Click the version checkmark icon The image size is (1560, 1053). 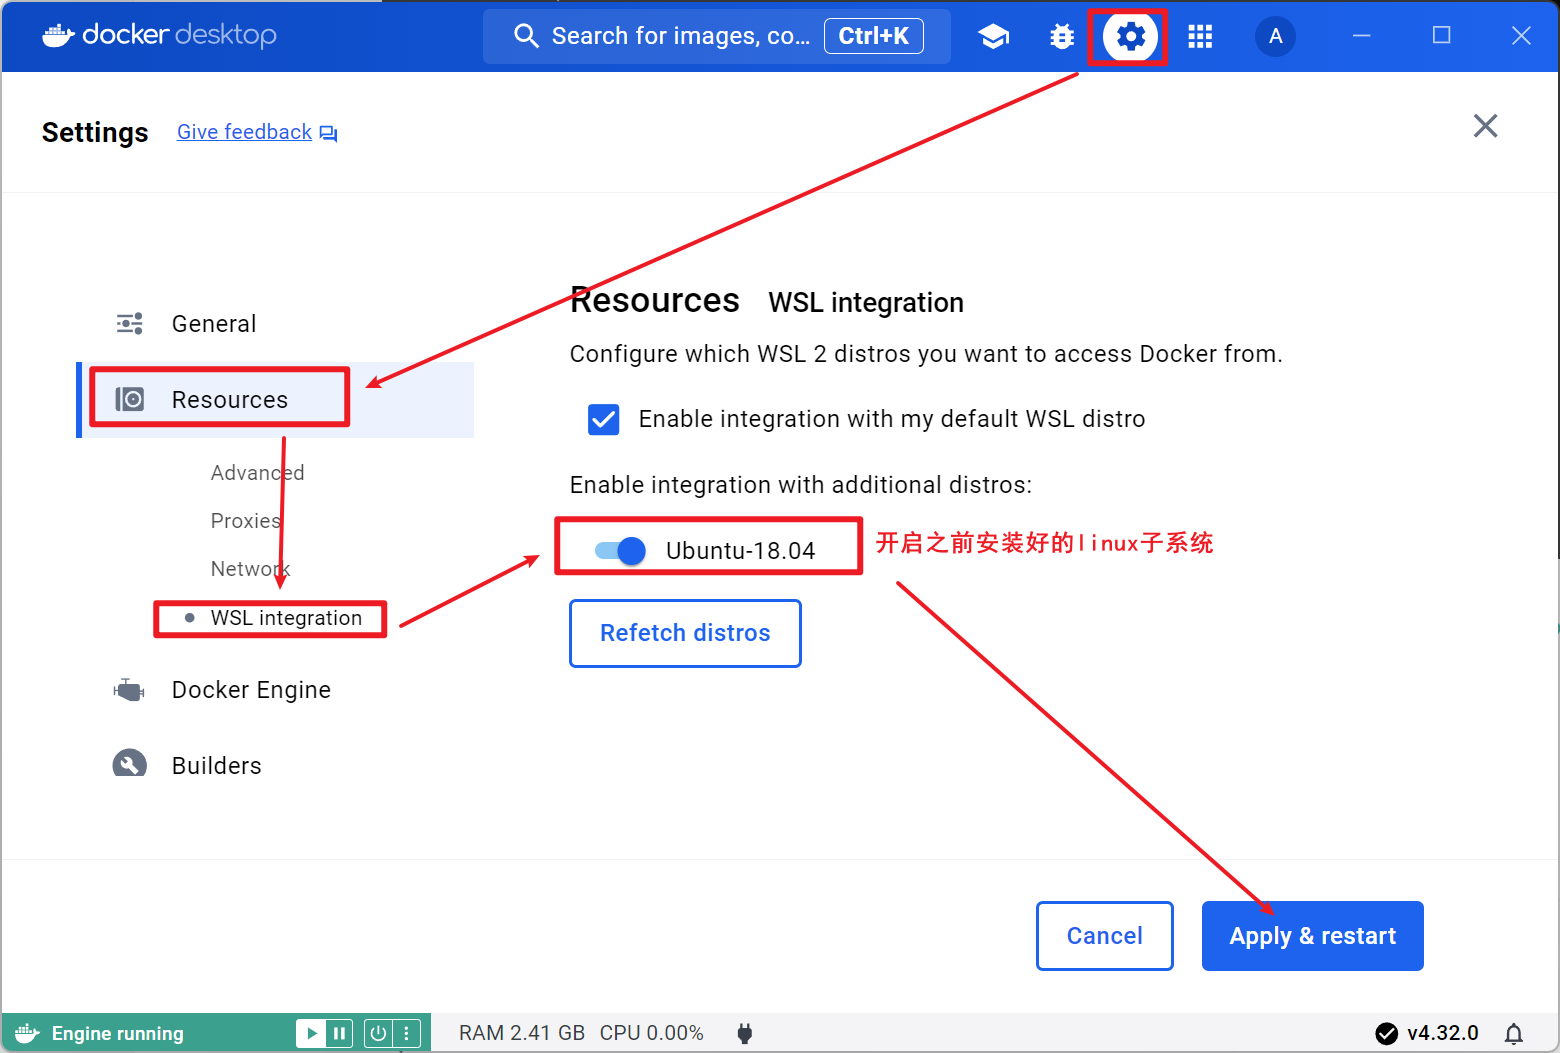(x=1386, y=1033)
